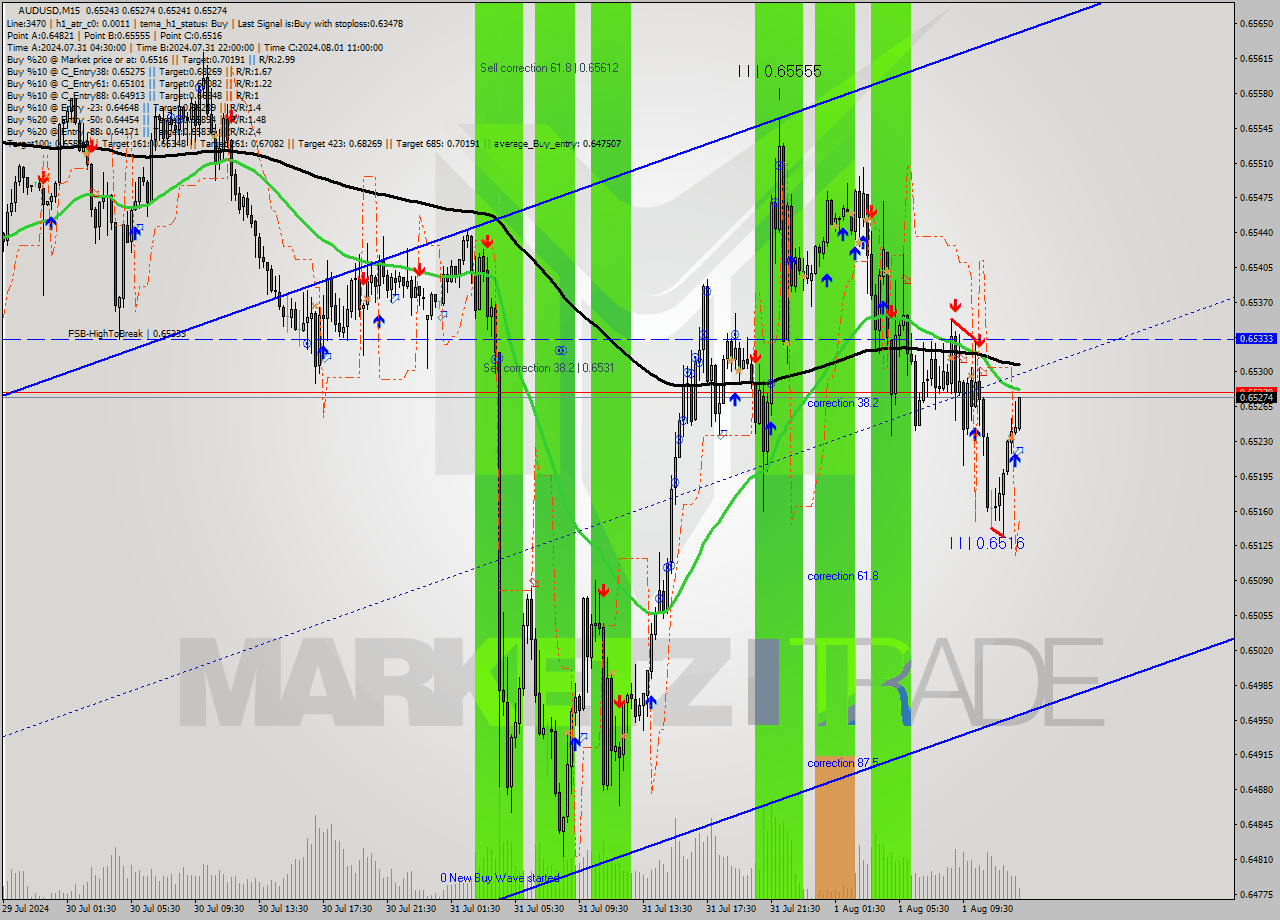Click the 0.65090 price axis label
This screenshot has height=920, width=1280.
click(x=1256, y=580)
